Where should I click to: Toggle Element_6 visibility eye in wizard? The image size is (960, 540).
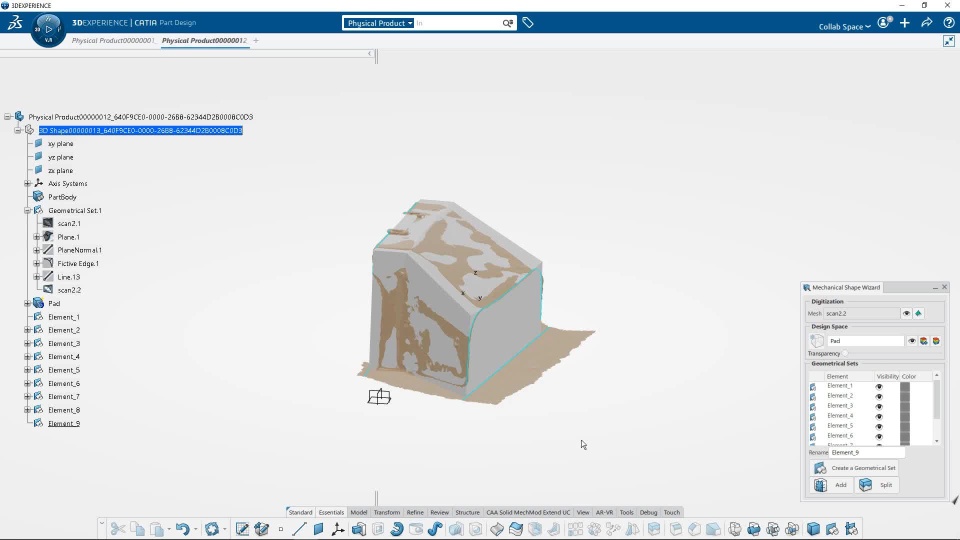pos(879,436)
